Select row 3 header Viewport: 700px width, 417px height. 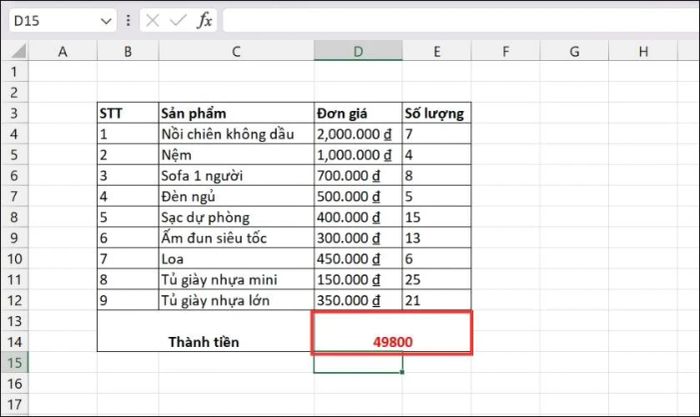[x=14, y=113]
